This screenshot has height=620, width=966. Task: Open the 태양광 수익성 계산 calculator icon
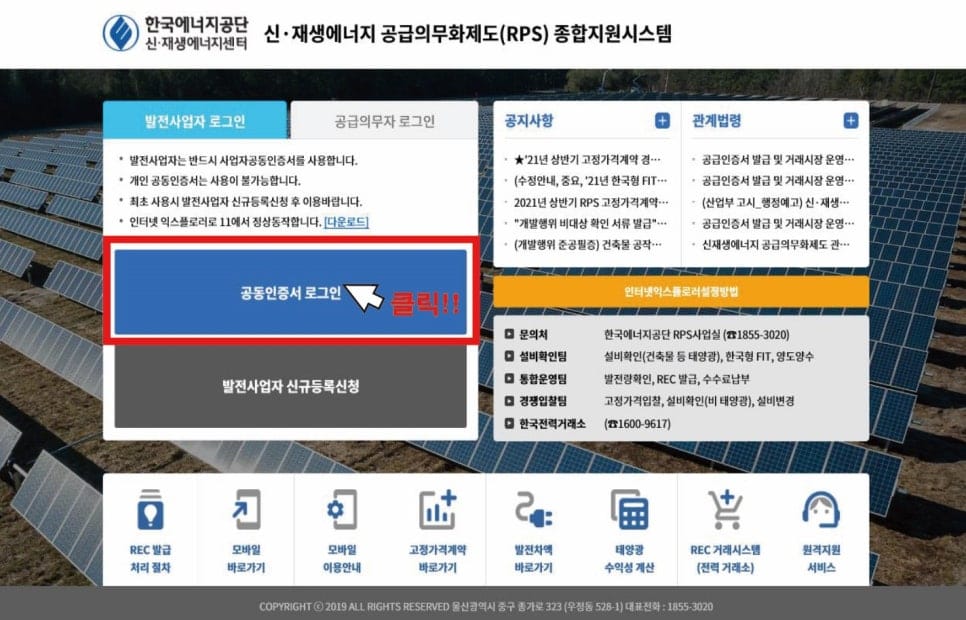pyautogui.click(x=632, y=514)
